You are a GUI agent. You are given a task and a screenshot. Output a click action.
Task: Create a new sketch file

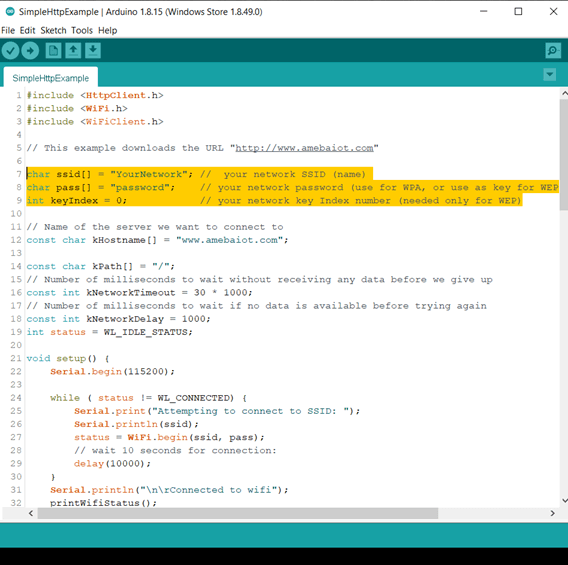tap(53, 50)
